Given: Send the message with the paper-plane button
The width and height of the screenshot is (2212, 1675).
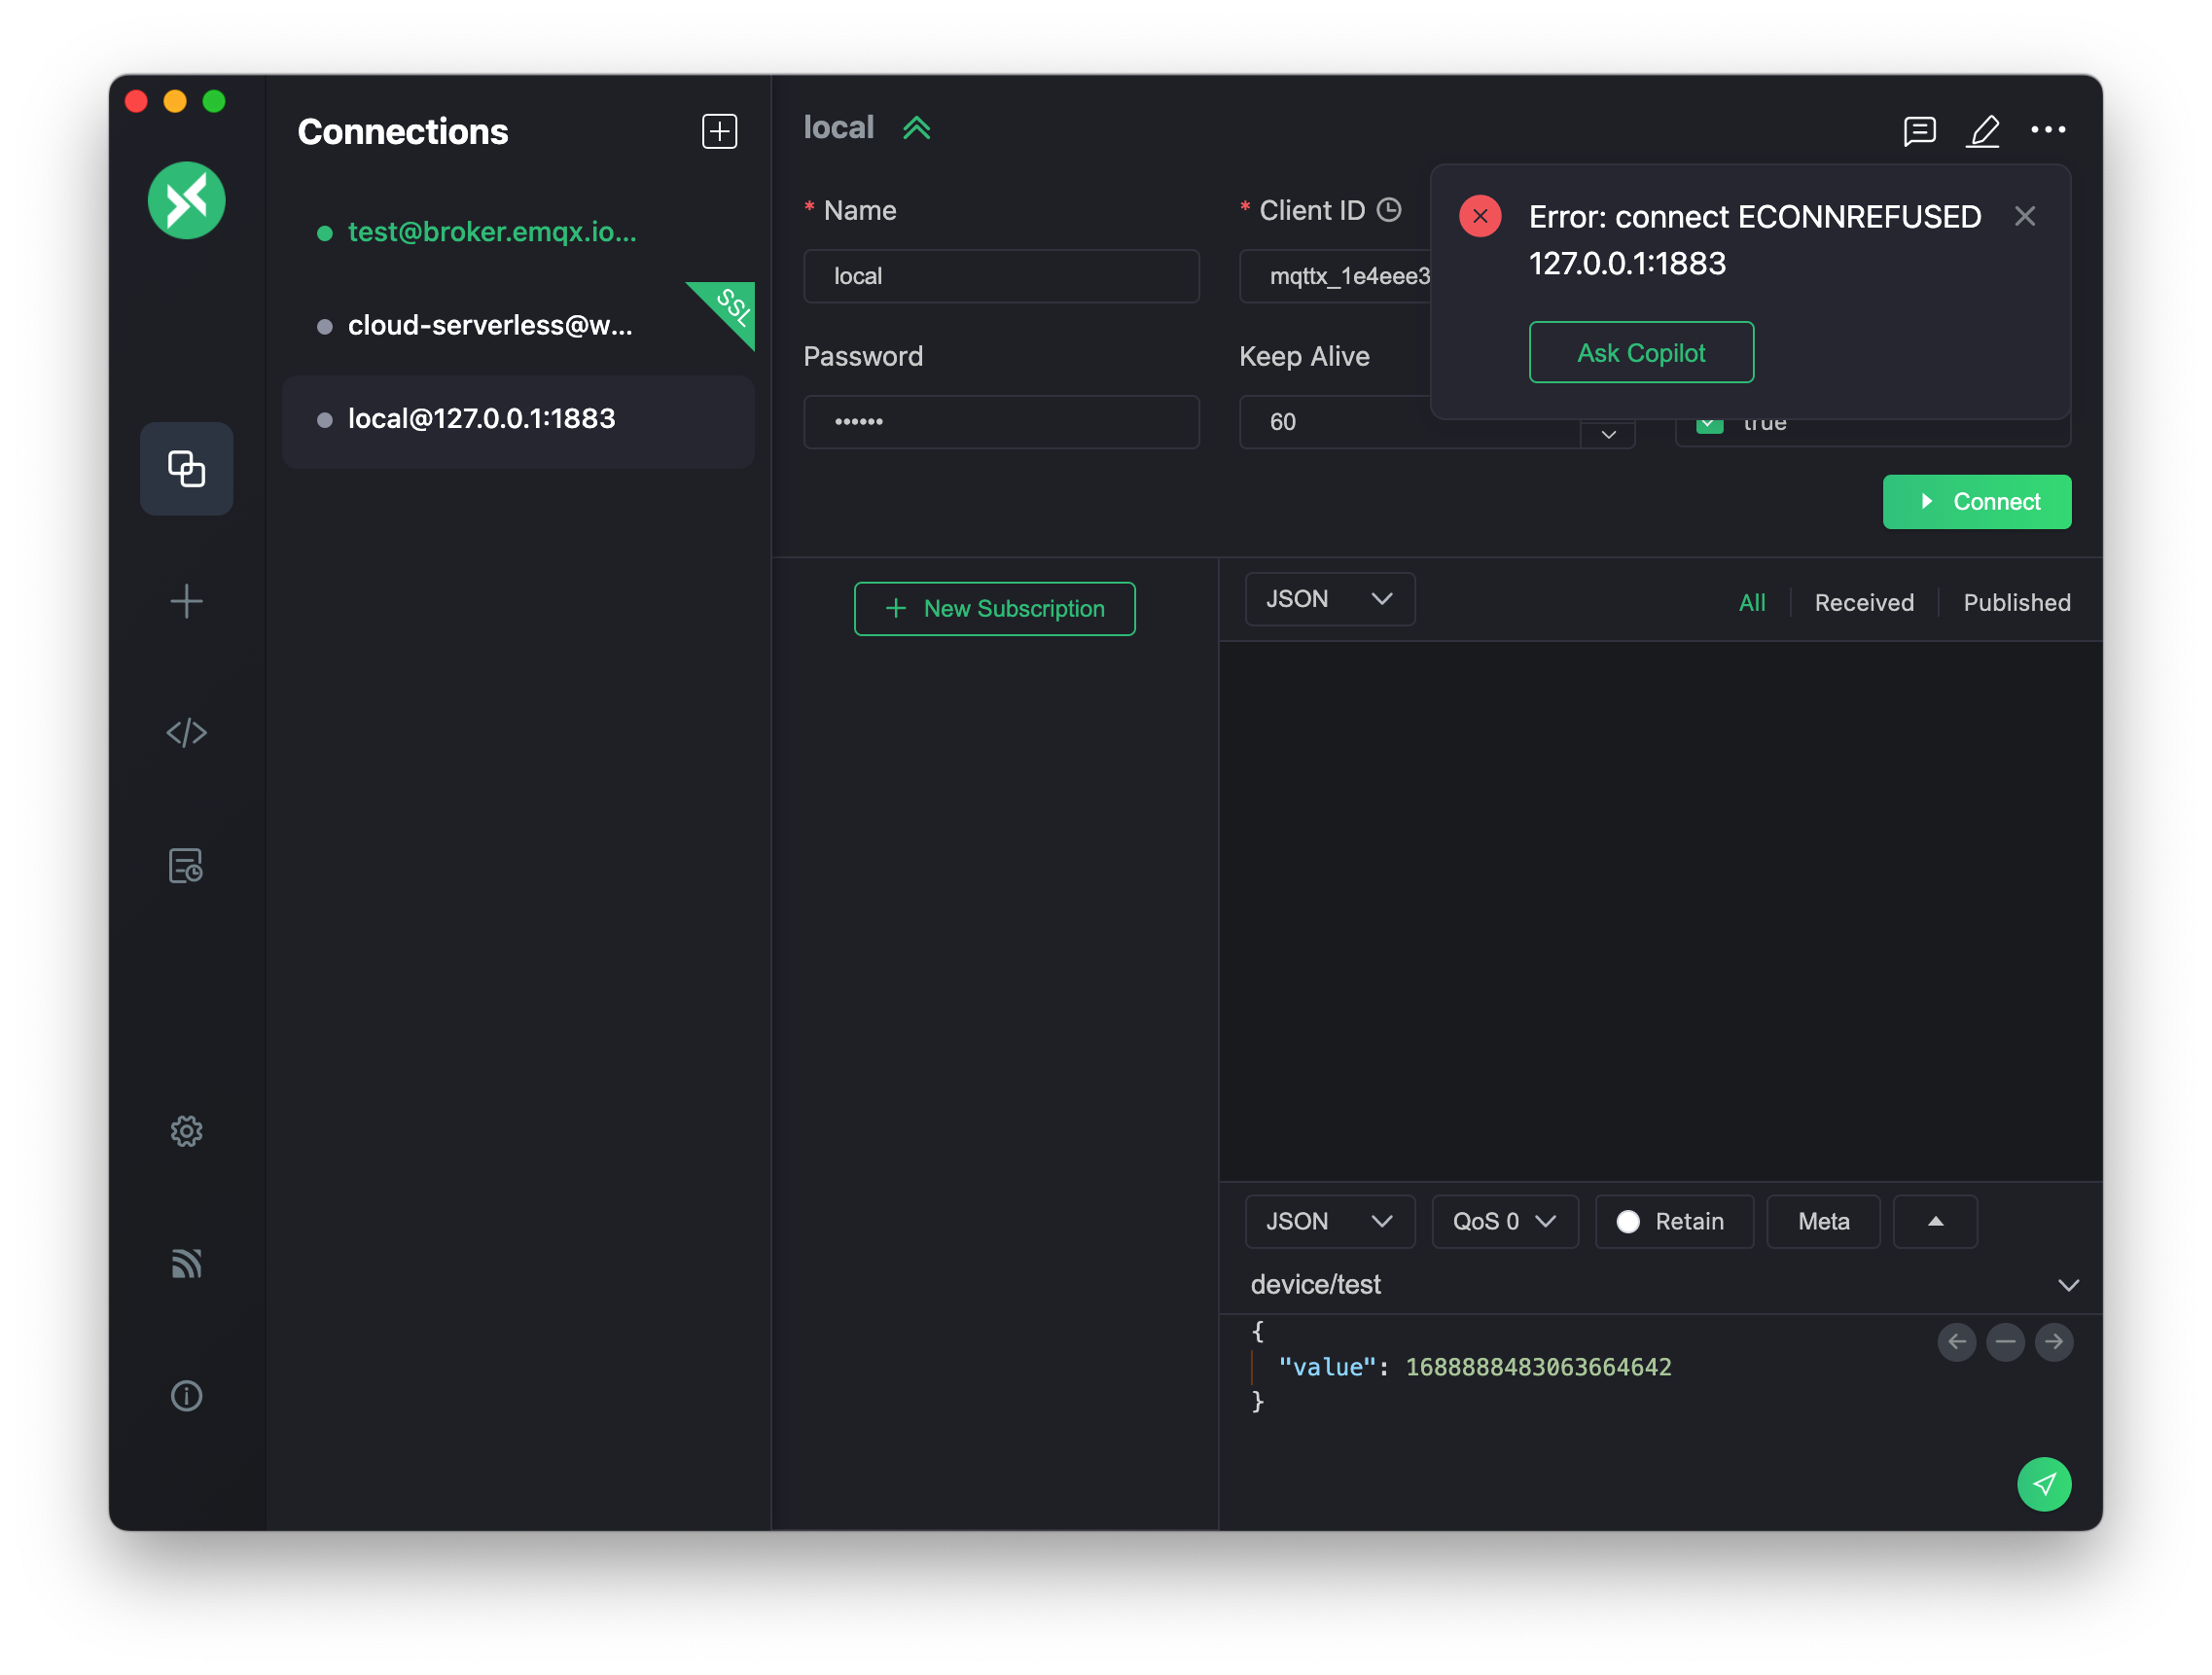Looking at the screenshot, I should click(x=2043, y=1484).
